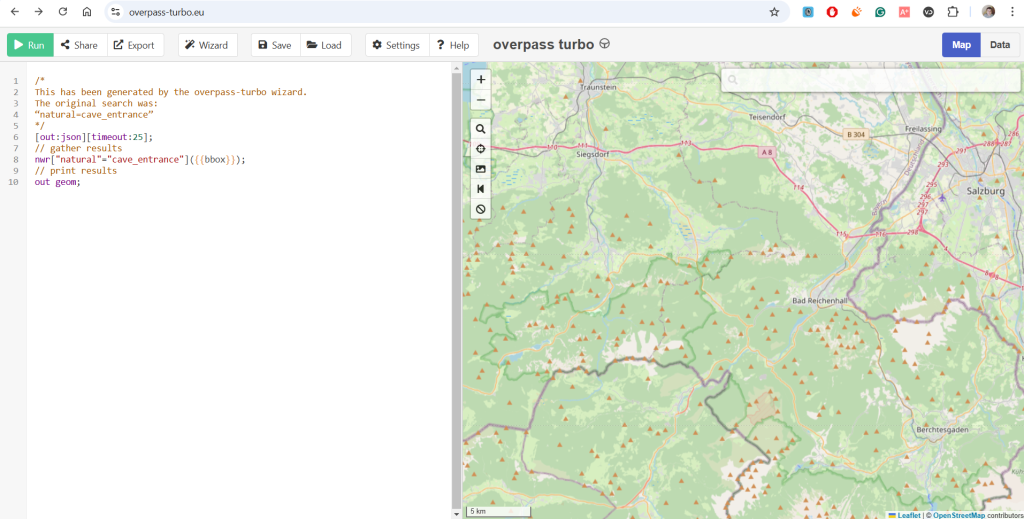Image resolution: width=1024 pixels, height=519 pixels.
Task: Click the '// print results' comment
Action: pos(76,171)
